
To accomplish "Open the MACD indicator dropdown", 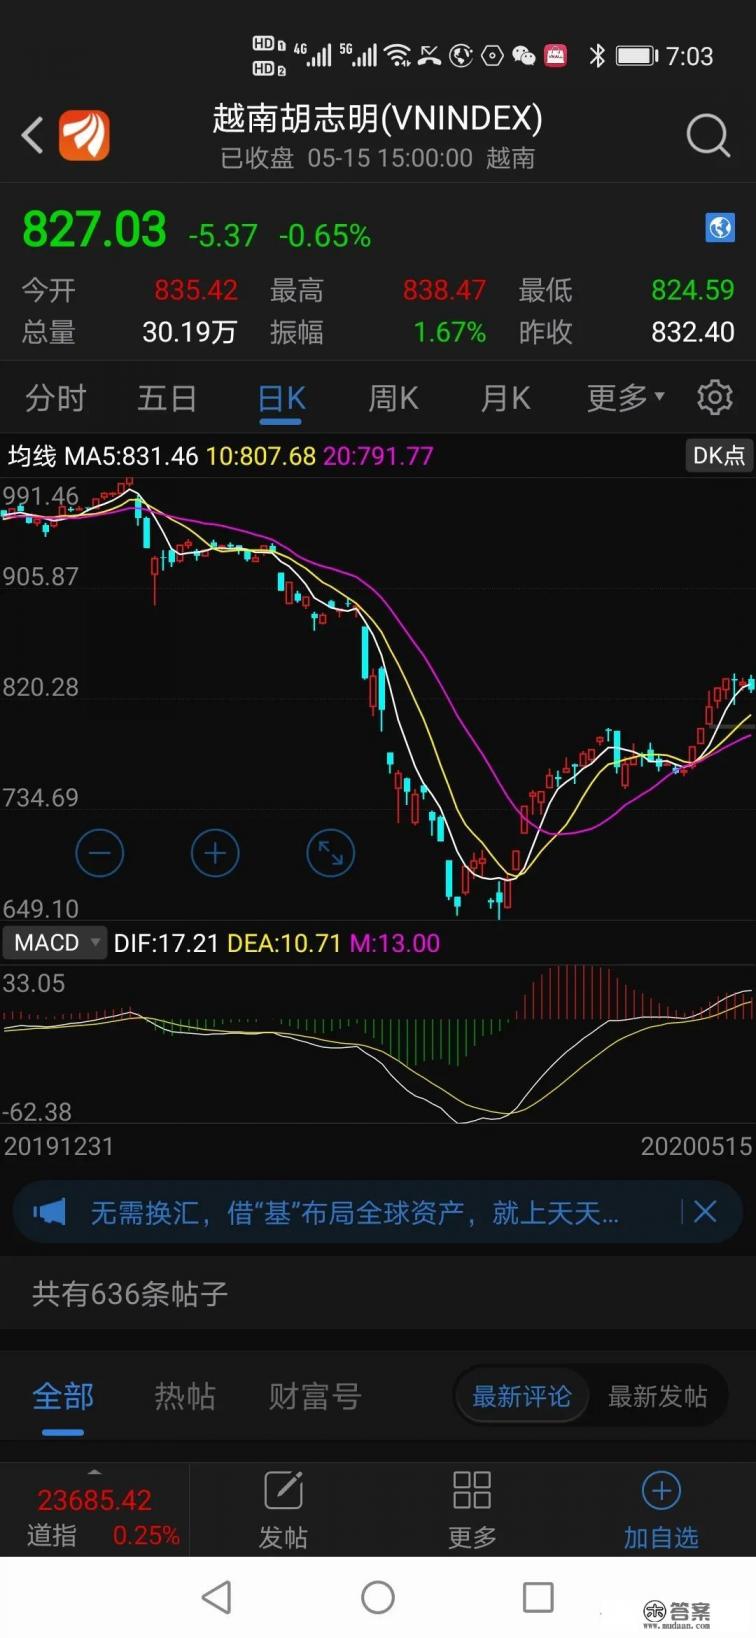I will pos(54,943).
